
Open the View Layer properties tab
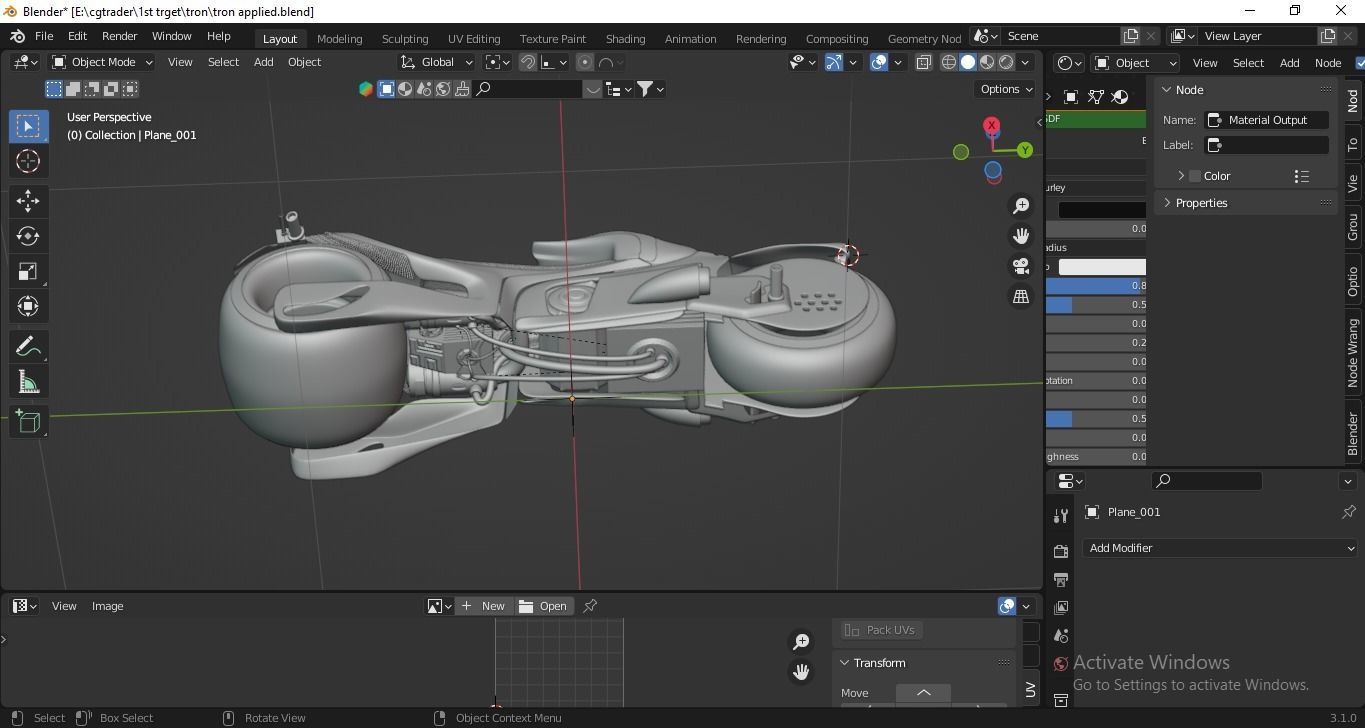point(1061,607)
